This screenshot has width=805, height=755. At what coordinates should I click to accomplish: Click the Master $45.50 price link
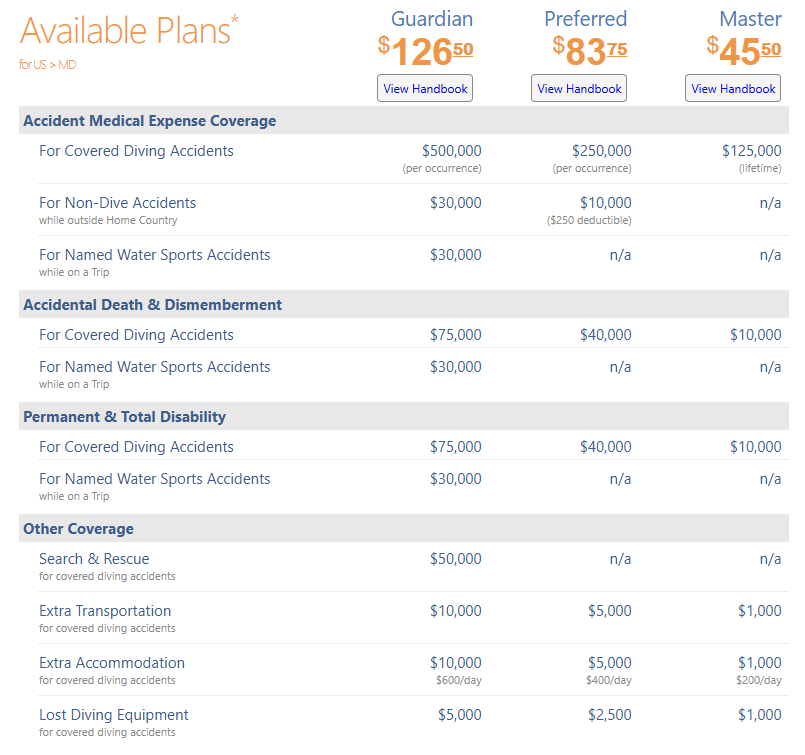(743, 51)
